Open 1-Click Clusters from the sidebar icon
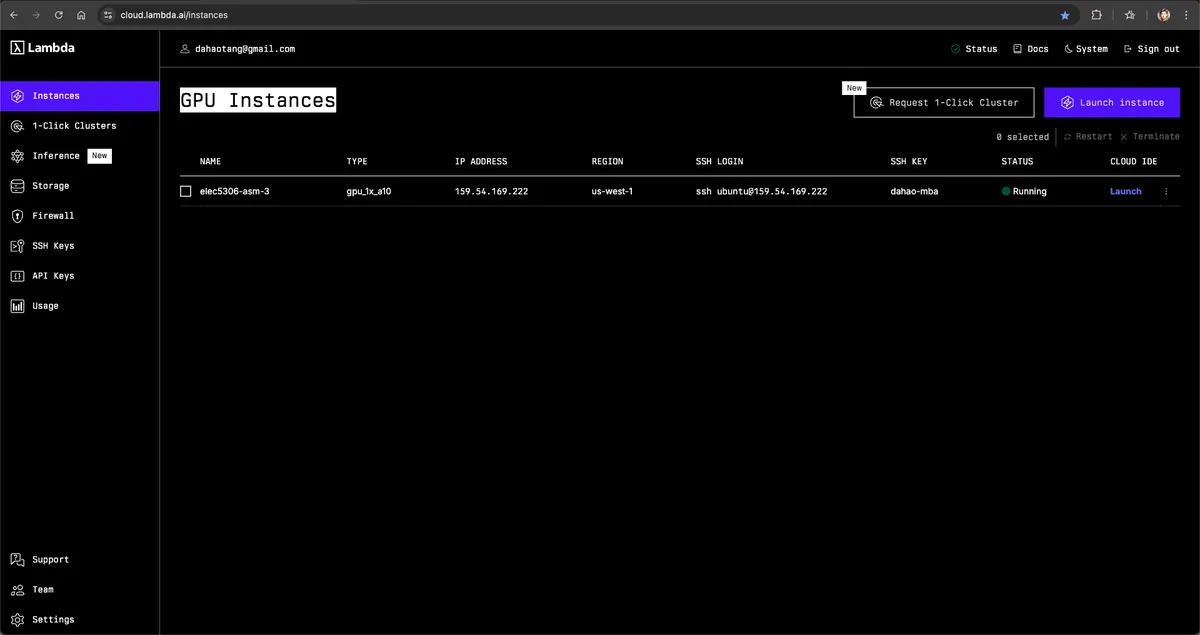The height and width of the screenshot is (635, 1200). tap(18, 126)
